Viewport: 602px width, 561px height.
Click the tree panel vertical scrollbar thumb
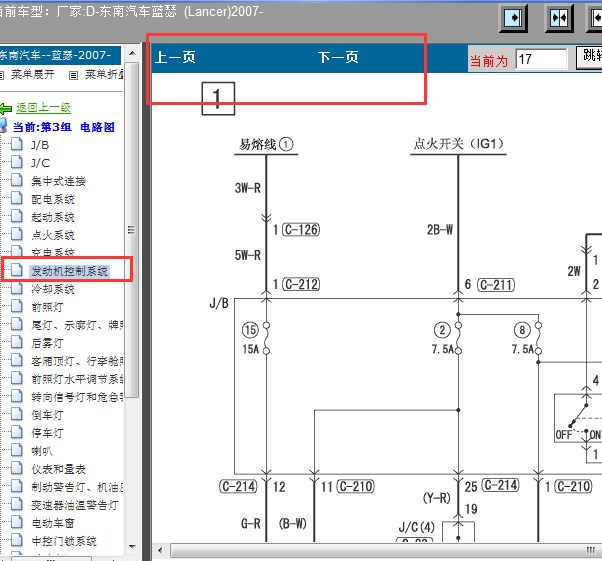(x=132, y=230)
